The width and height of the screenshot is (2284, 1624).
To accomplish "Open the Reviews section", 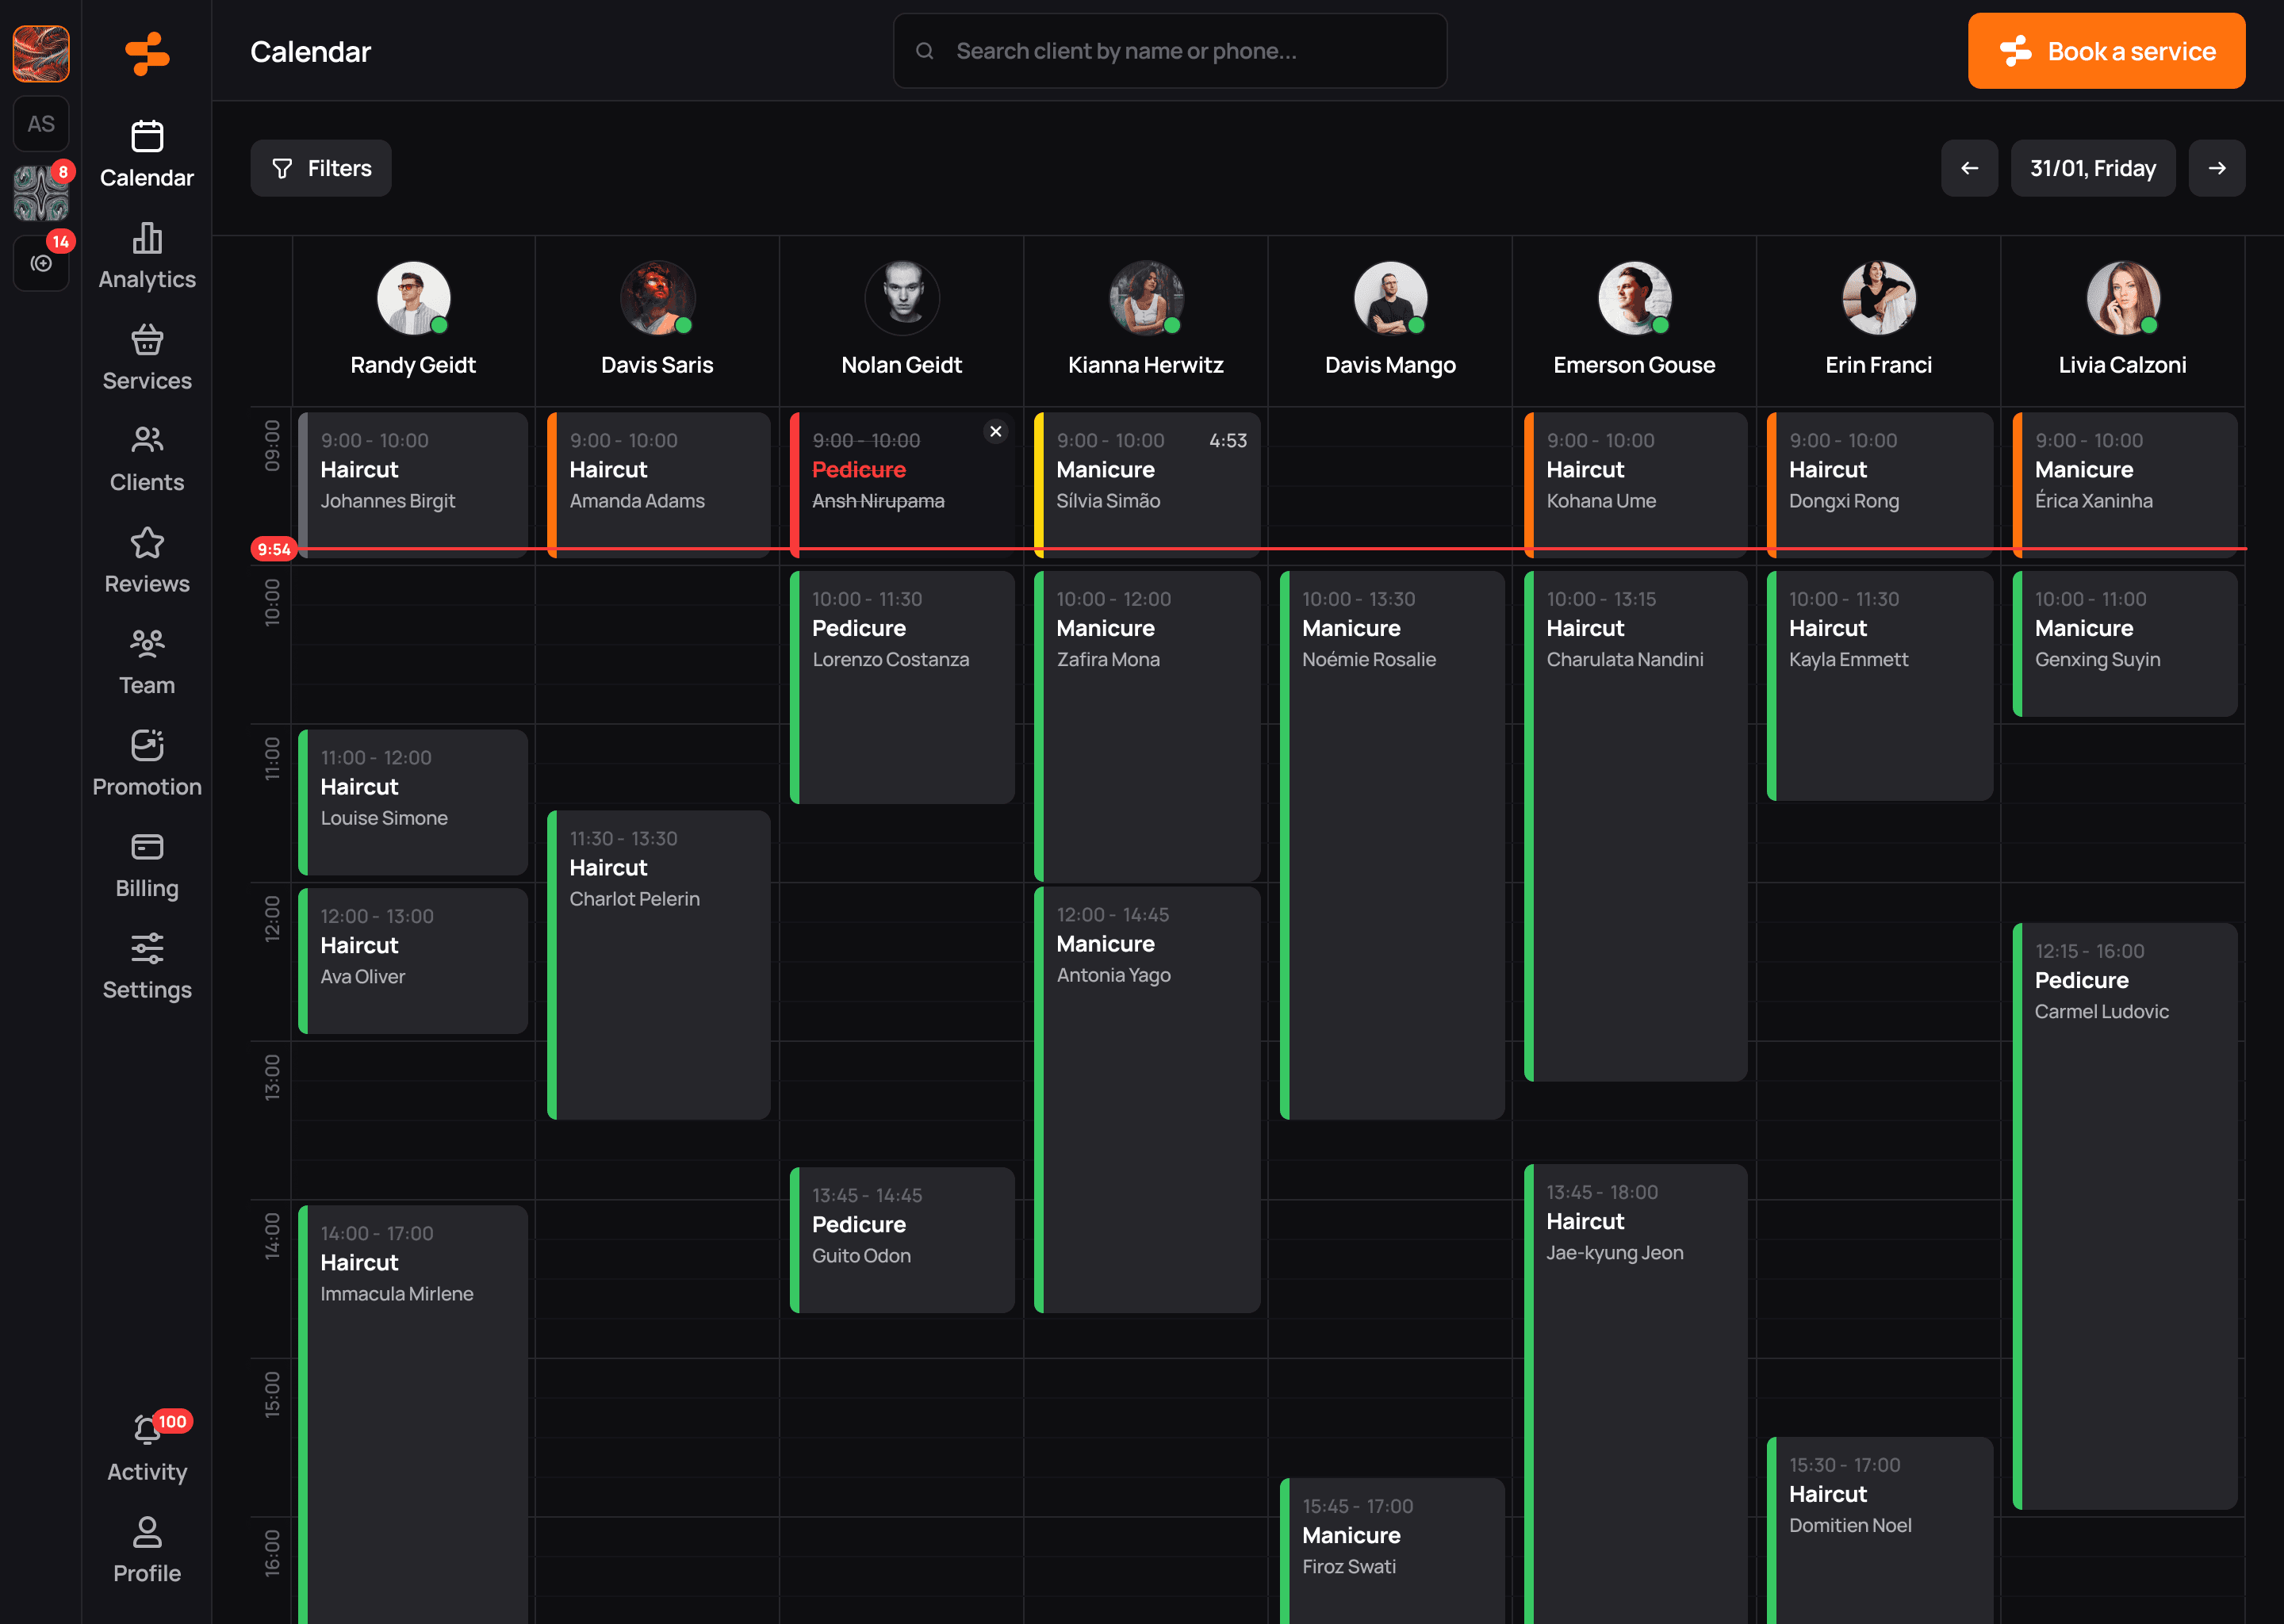I will coord(147,560).
